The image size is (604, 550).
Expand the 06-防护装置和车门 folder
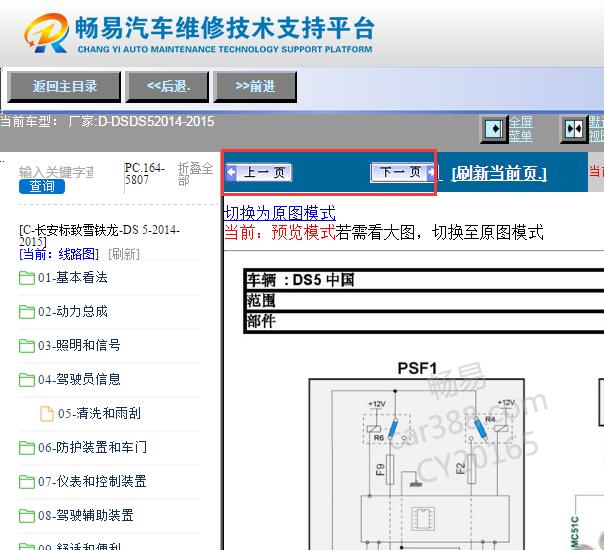click(92, 448)
